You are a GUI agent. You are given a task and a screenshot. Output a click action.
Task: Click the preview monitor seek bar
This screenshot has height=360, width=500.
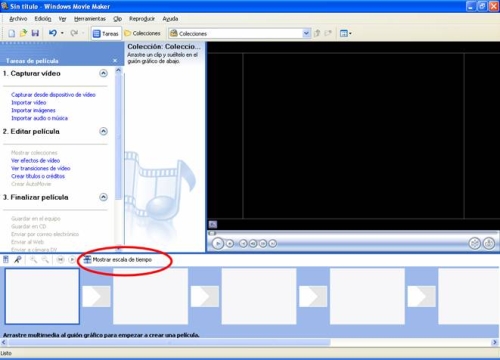pos(353,233)
